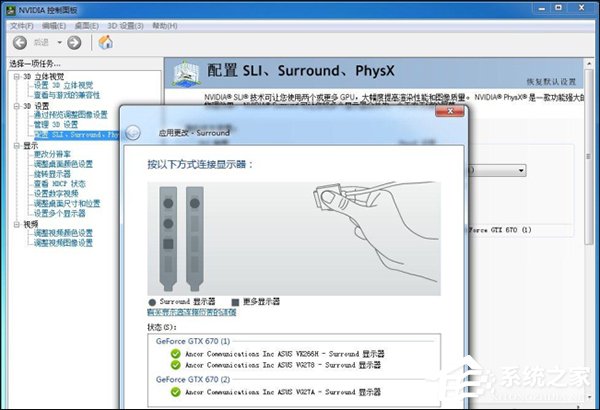Click GeForce GTX 670 (1) status heading
The width and height of the screenshot is (600, 410).
(x=193, y=341)
